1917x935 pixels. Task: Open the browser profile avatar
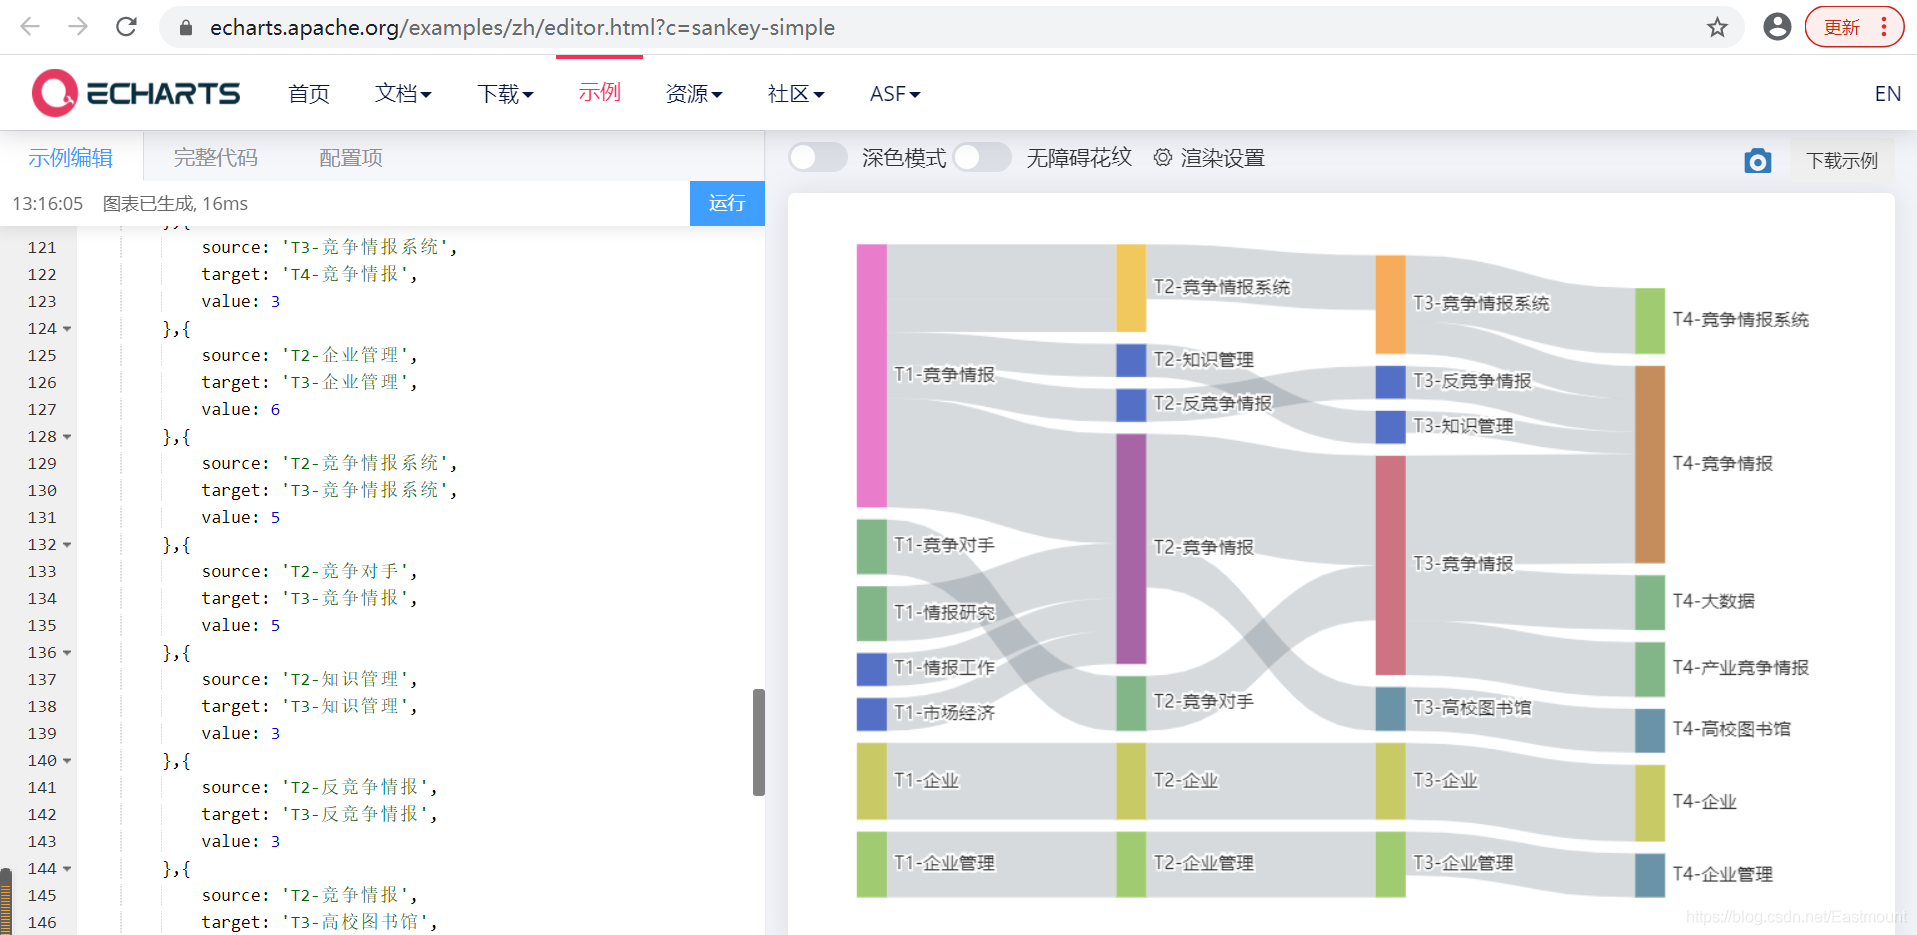[1777, 27]
